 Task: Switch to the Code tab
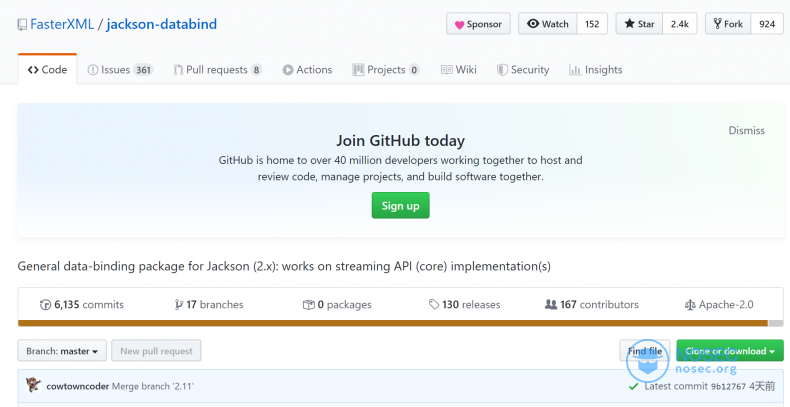click(x=47, y=70)
